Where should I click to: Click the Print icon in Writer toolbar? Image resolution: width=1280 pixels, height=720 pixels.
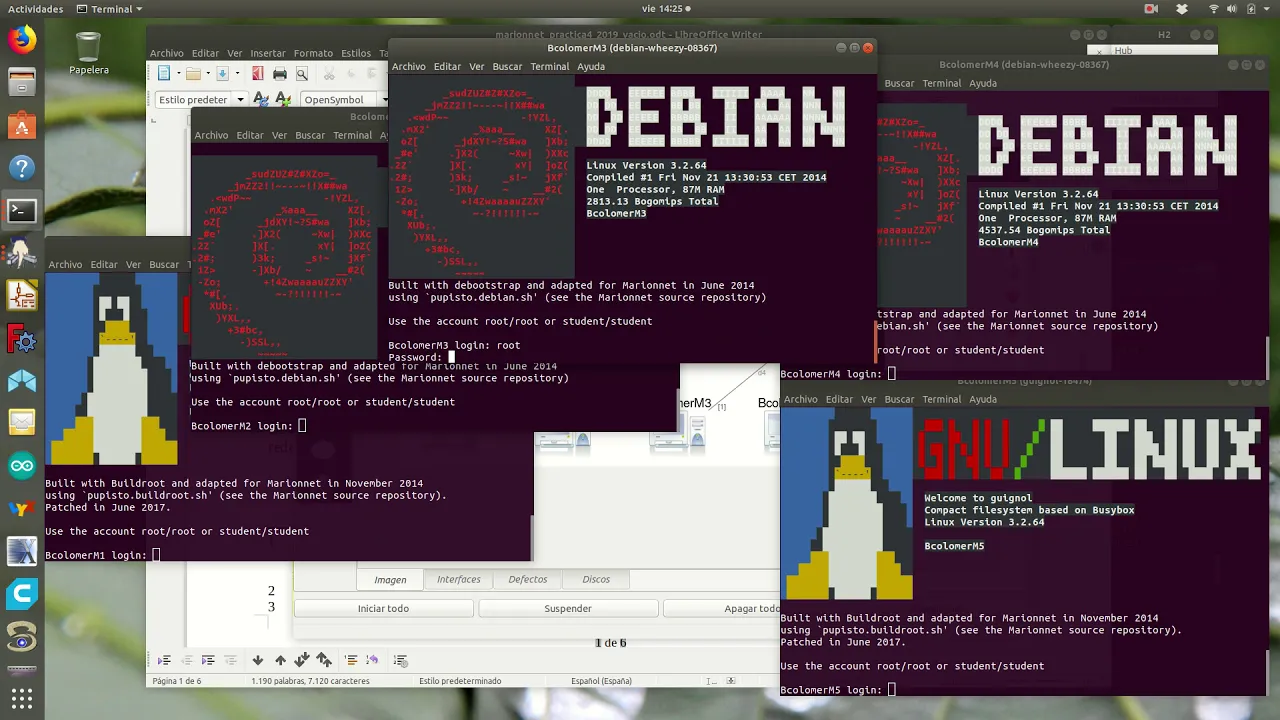279,73
